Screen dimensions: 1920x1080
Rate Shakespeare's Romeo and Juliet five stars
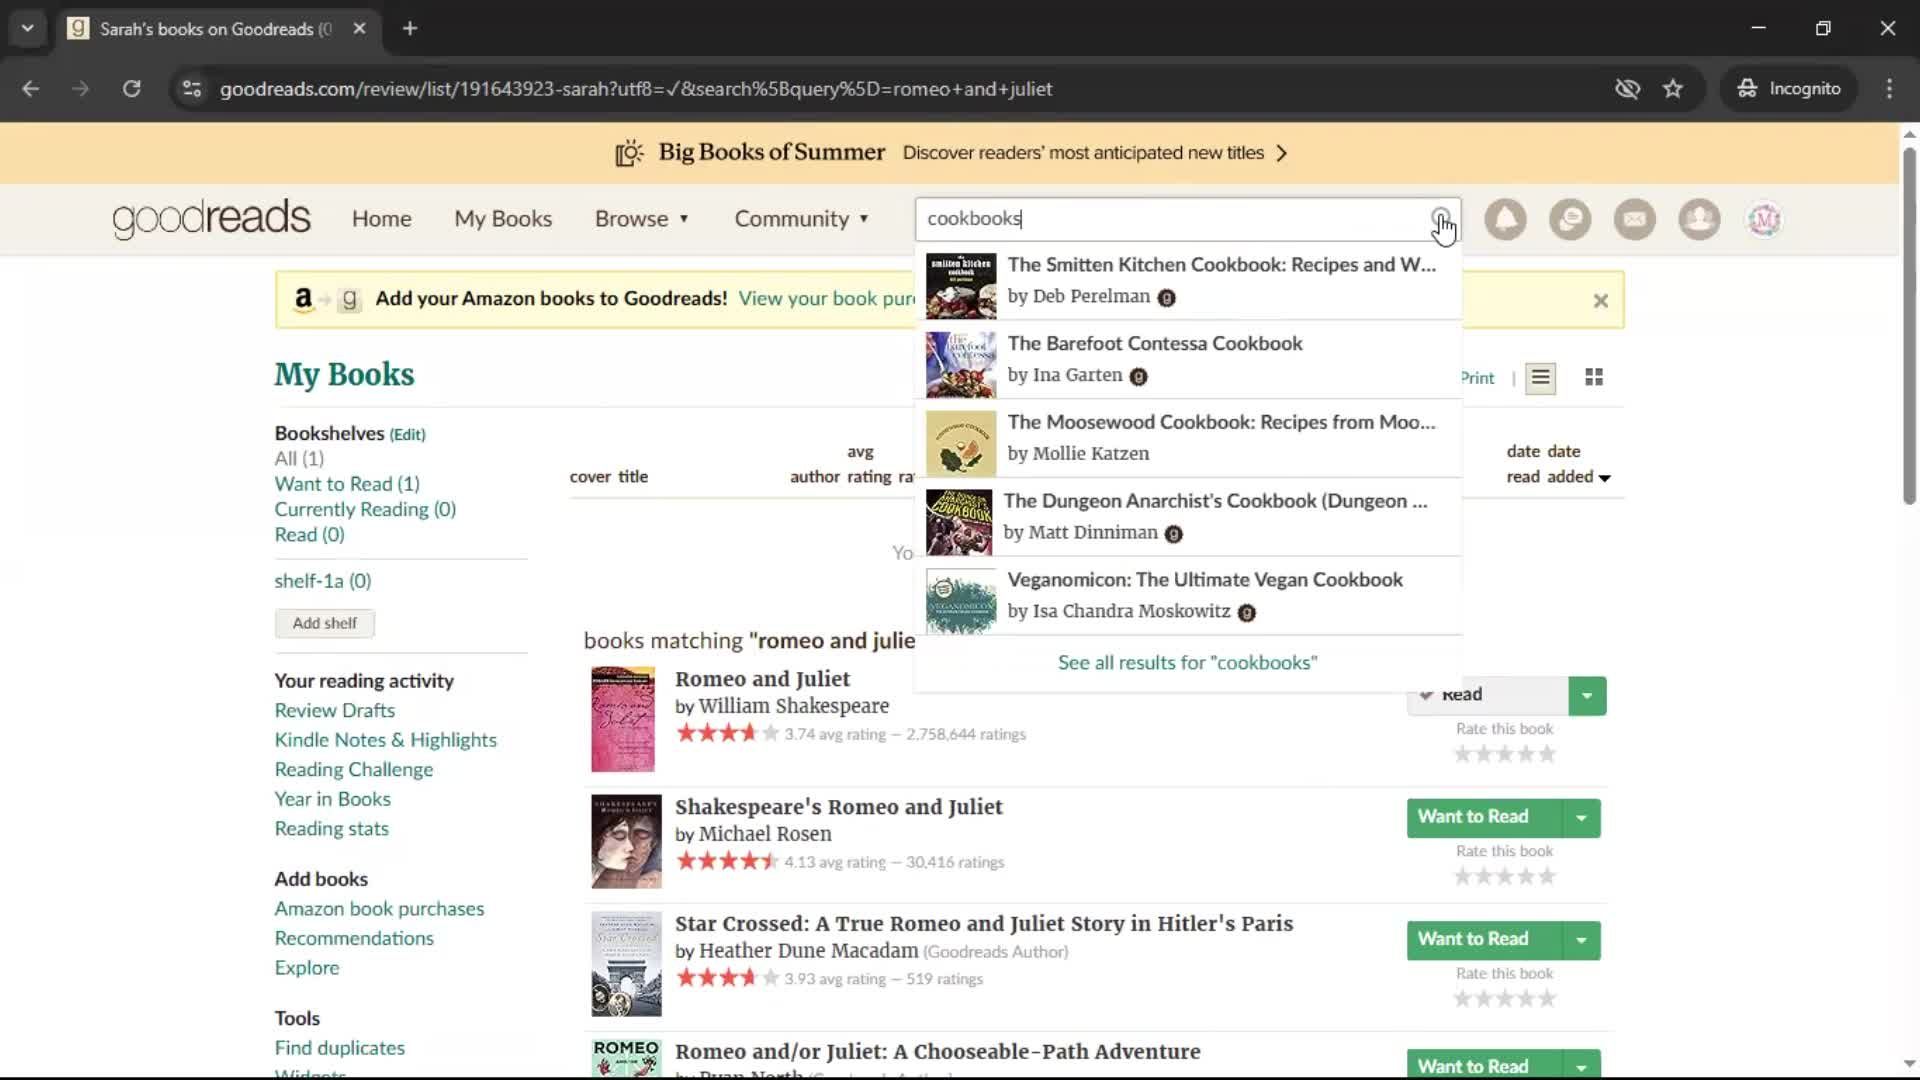[1547, 876]
